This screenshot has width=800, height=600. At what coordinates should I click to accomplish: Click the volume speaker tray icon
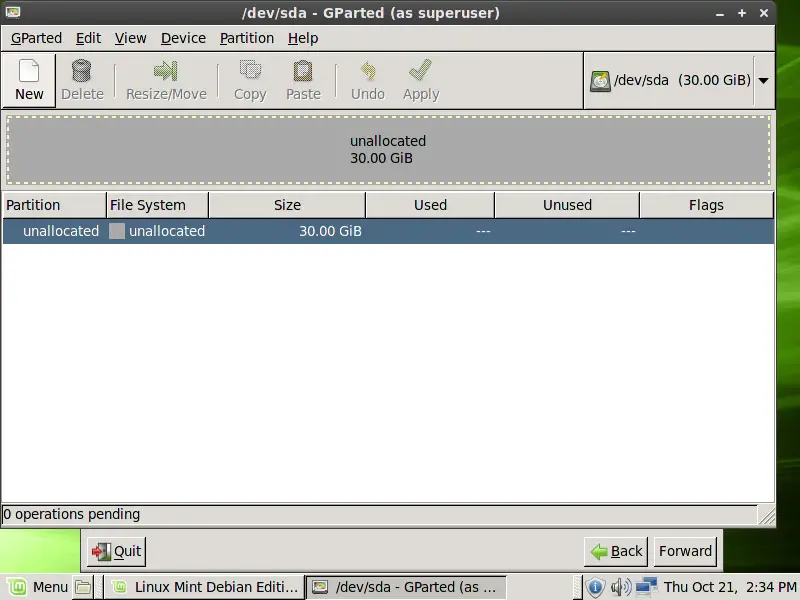[x=620, y=587]
